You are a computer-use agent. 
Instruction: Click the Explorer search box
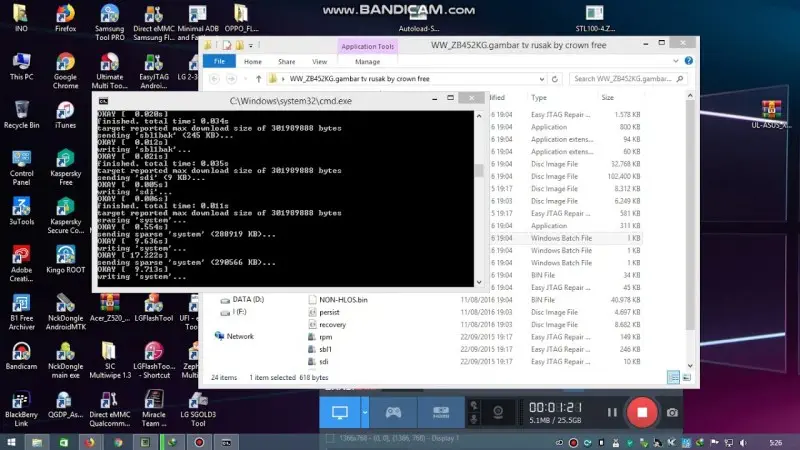pos(628,79)
